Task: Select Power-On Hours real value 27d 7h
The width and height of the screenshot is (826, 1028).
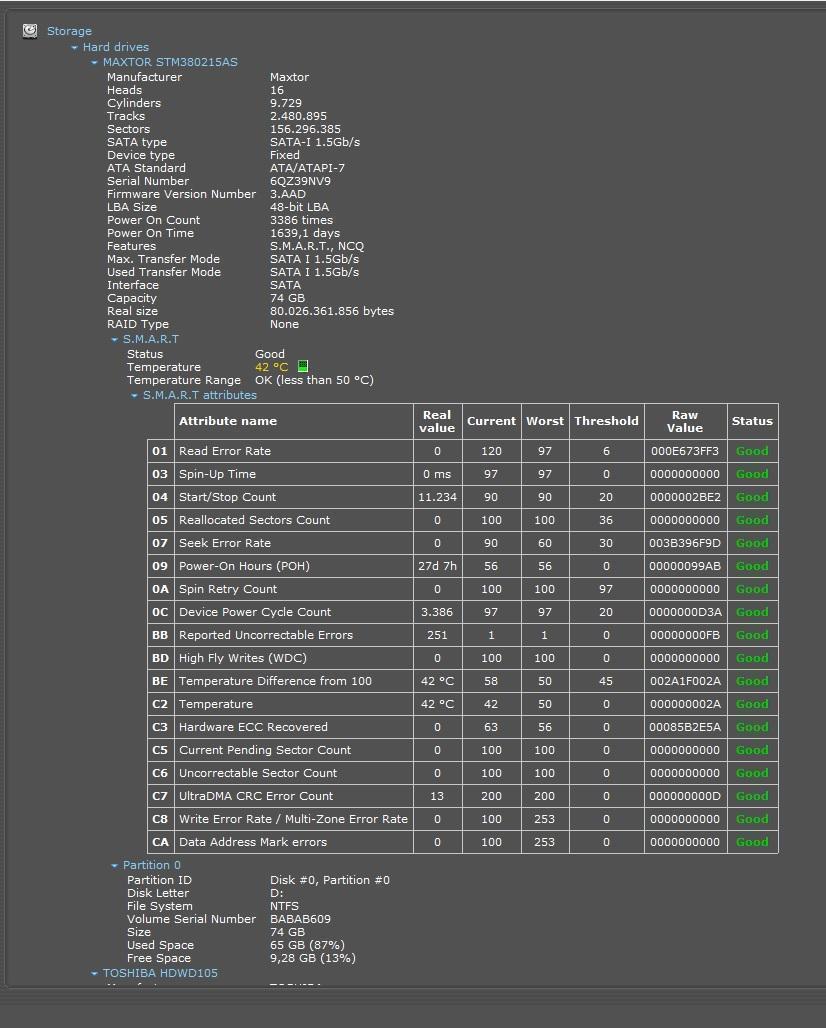Action: 437,566
